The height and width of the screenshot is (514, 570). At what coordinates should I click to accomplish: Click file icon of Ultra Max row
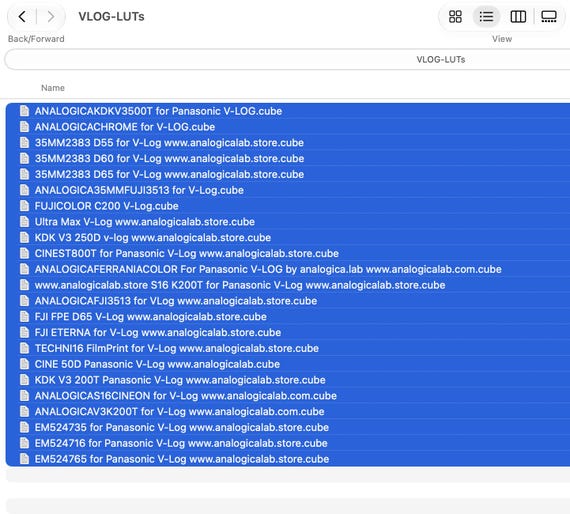[x=24, y=221]
